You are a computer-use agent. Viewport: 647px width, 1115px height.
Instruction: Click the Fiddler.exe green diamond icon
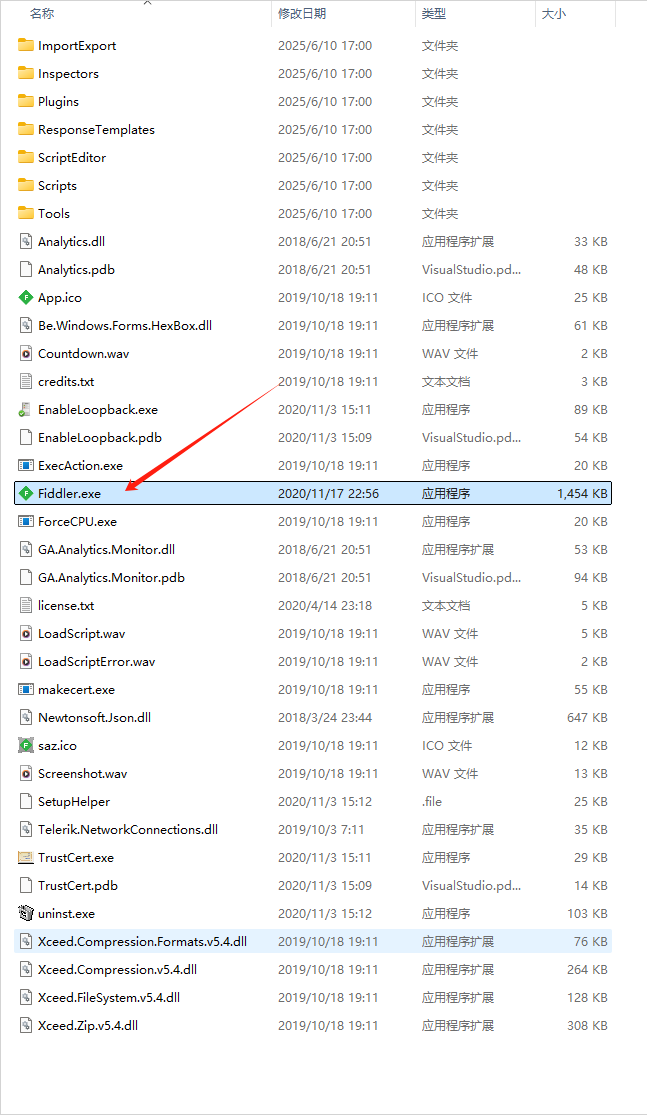point(26,494)
